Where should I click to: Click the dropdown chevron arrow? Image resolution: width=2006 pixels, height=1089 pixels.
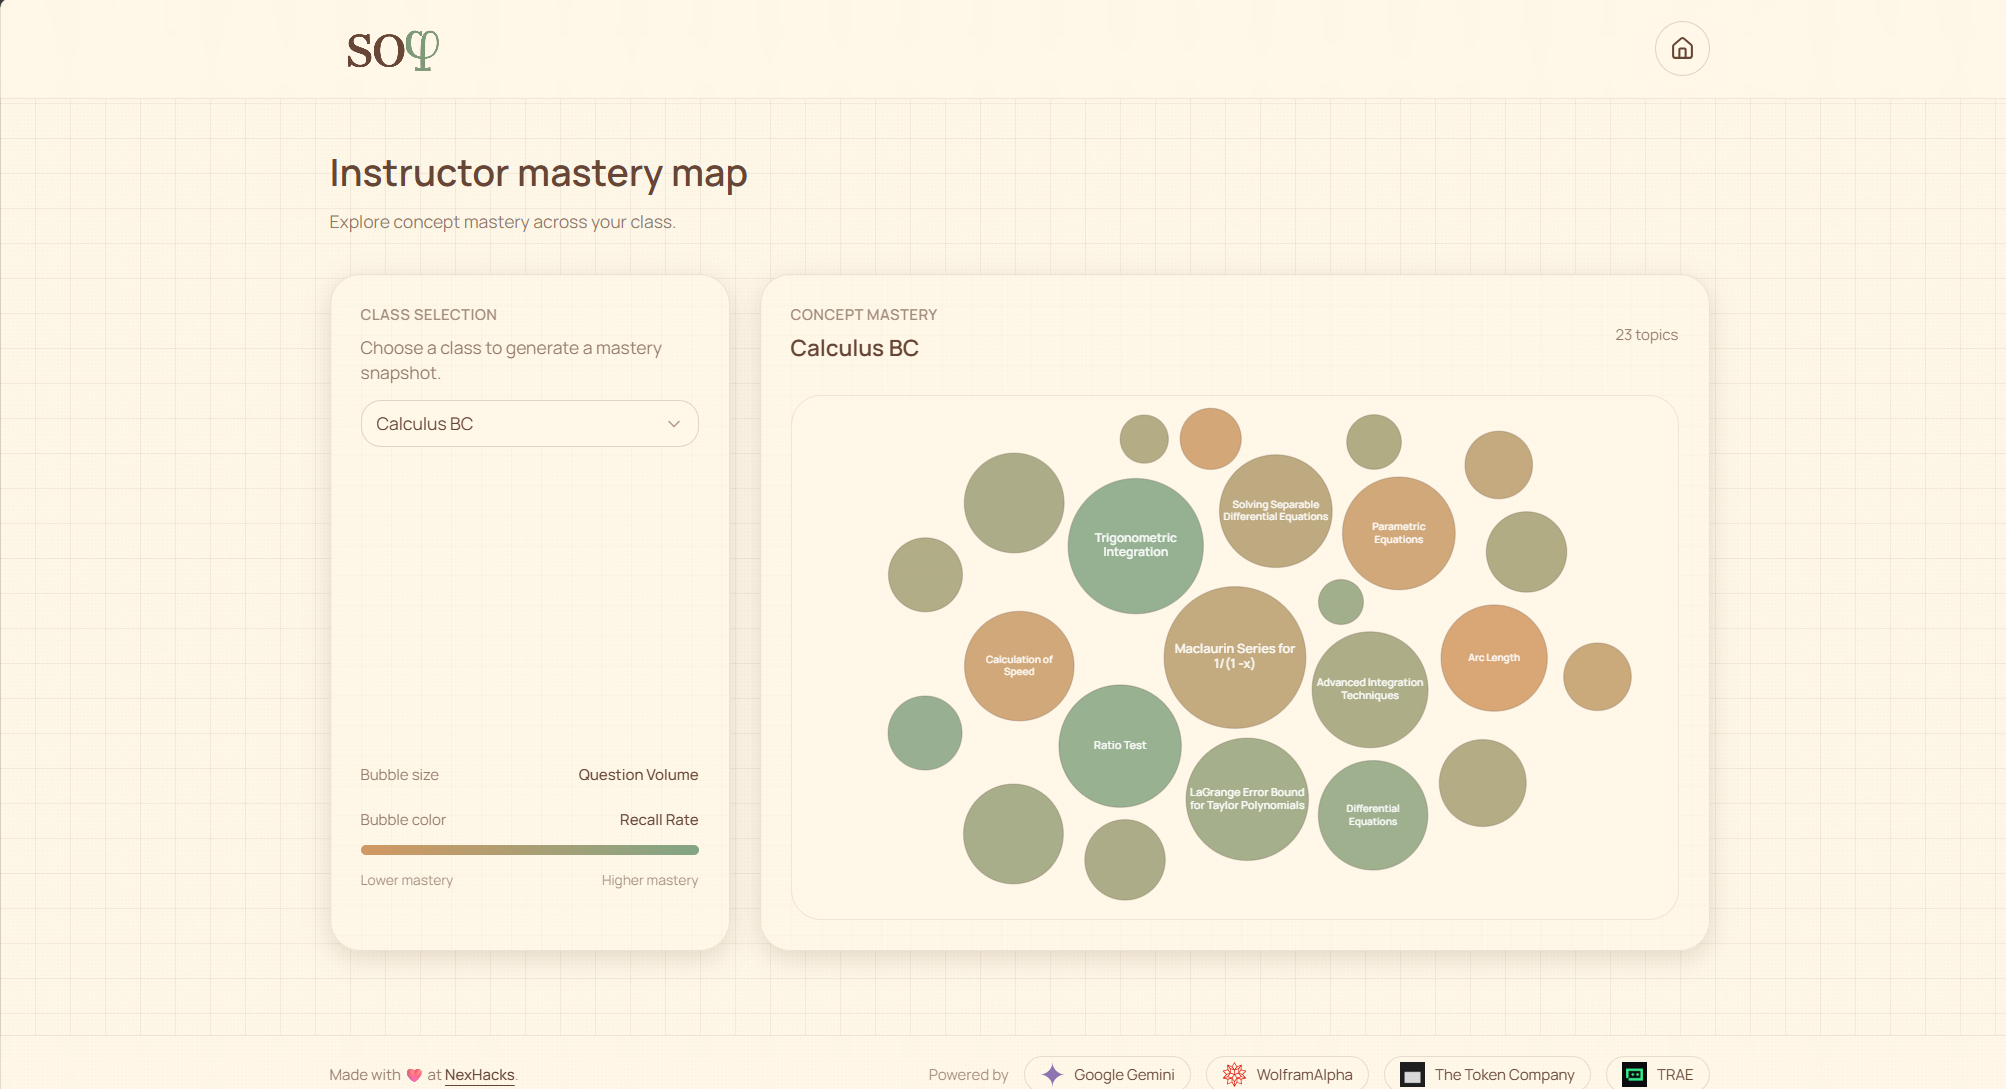pos(674,424)
